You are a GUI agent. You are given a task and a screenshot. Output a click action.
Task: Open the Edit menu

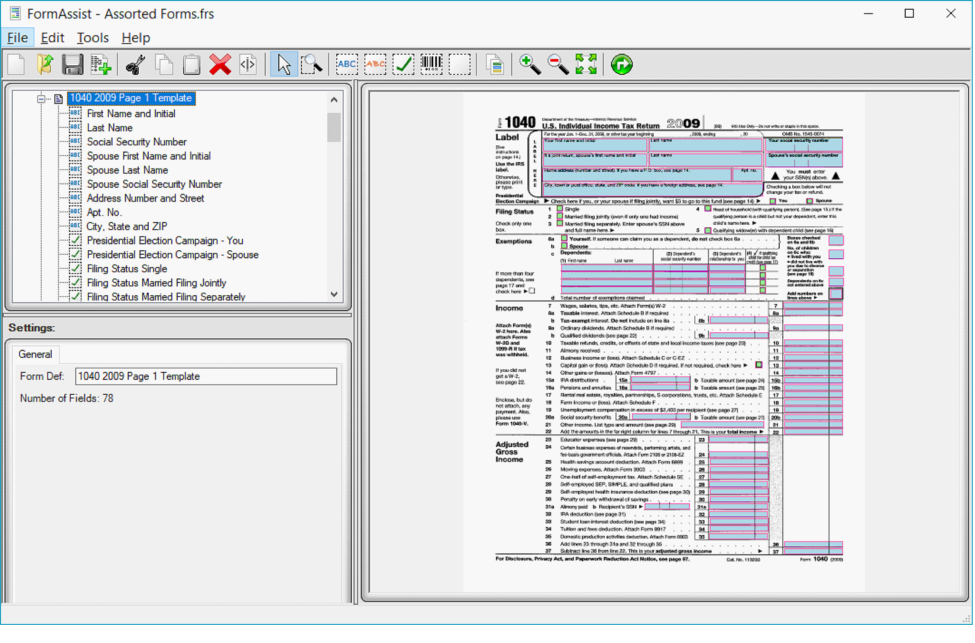coord(51,37)
